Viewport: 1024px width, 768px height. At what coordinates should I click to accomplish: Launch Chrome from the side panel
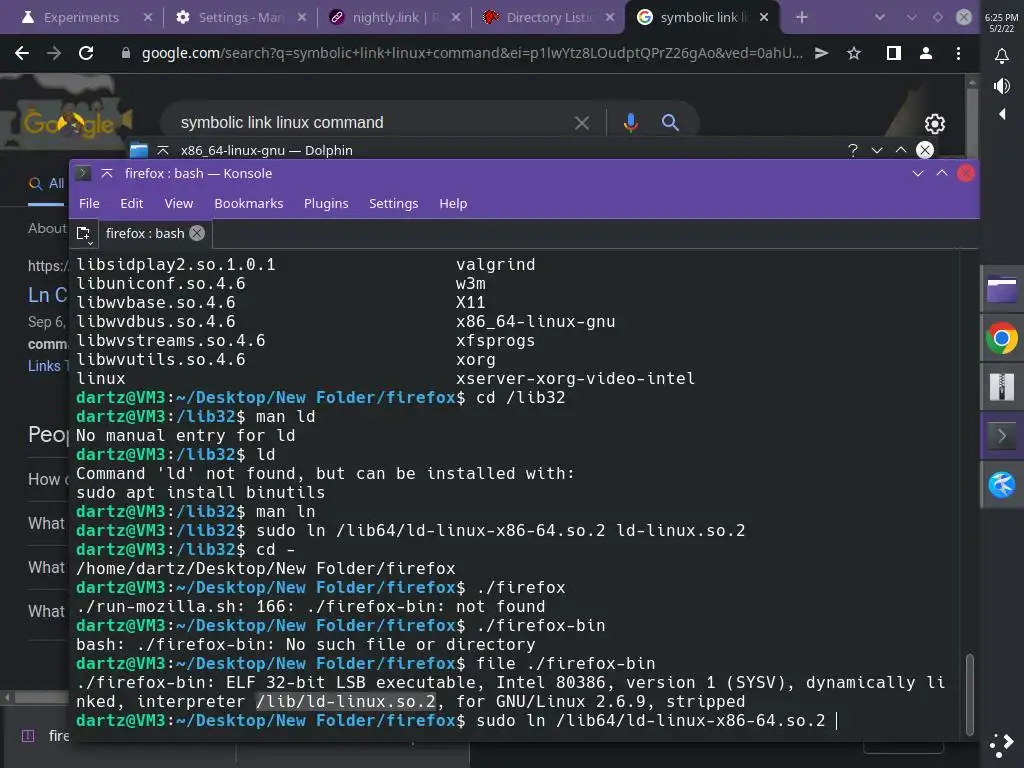pos(1001,339)
